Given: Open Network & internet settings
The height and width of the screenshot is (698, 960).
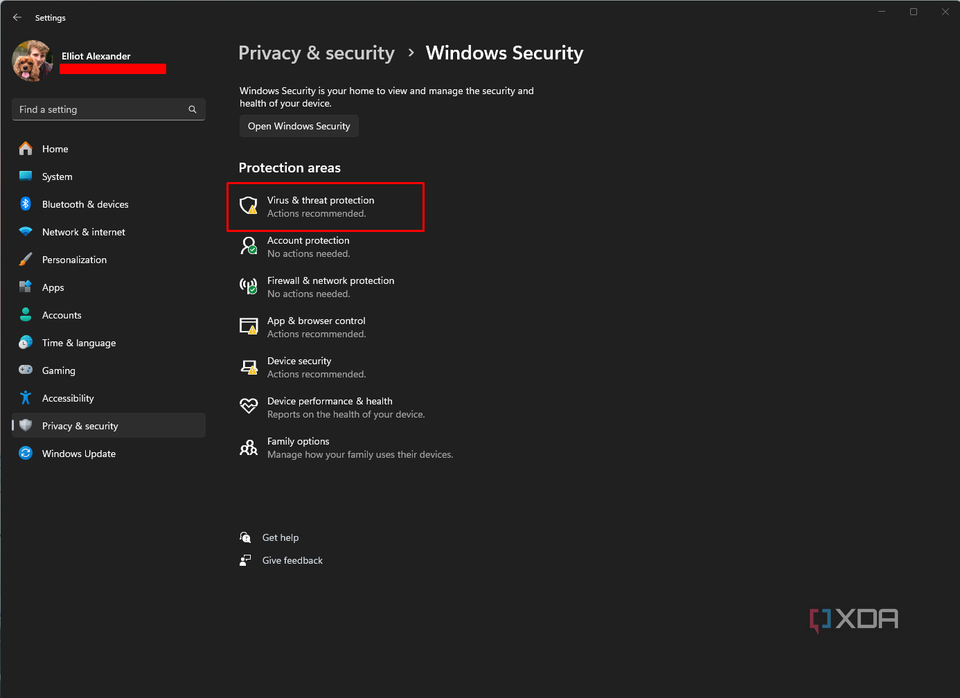Looking at the screenshot, I should [x=108, y=232].
